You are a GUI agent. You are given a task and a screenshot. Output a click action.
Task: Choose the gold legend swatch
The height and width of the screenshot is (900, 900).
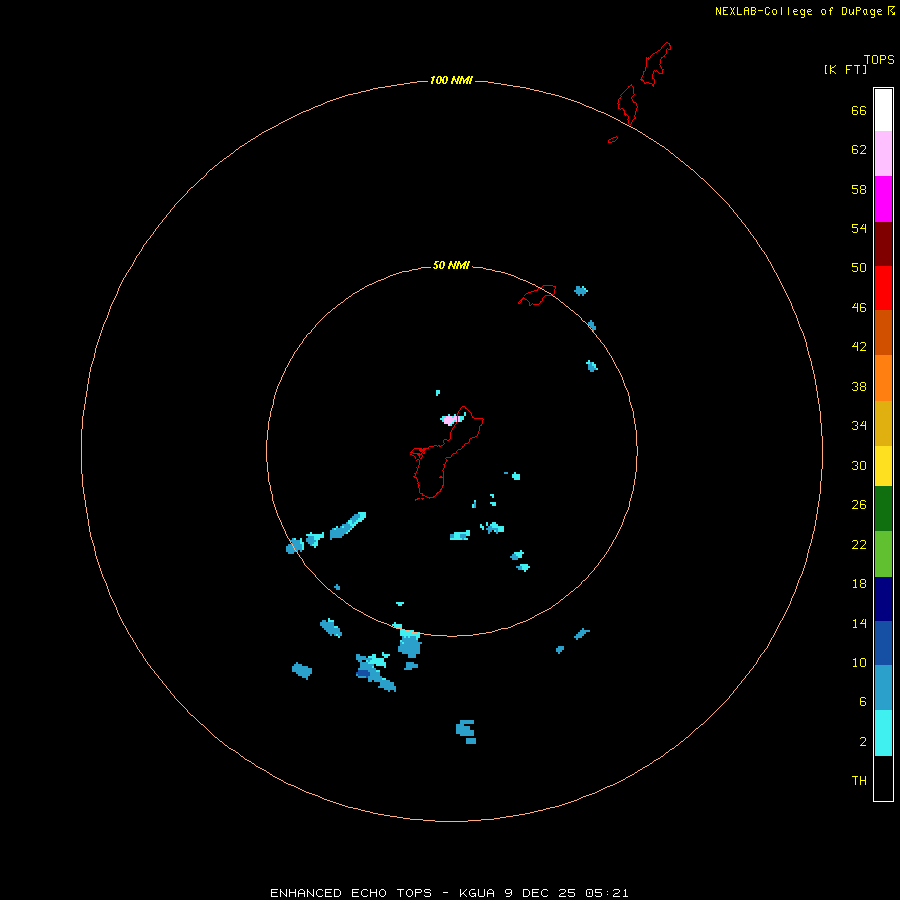click(x=883, y=423)
